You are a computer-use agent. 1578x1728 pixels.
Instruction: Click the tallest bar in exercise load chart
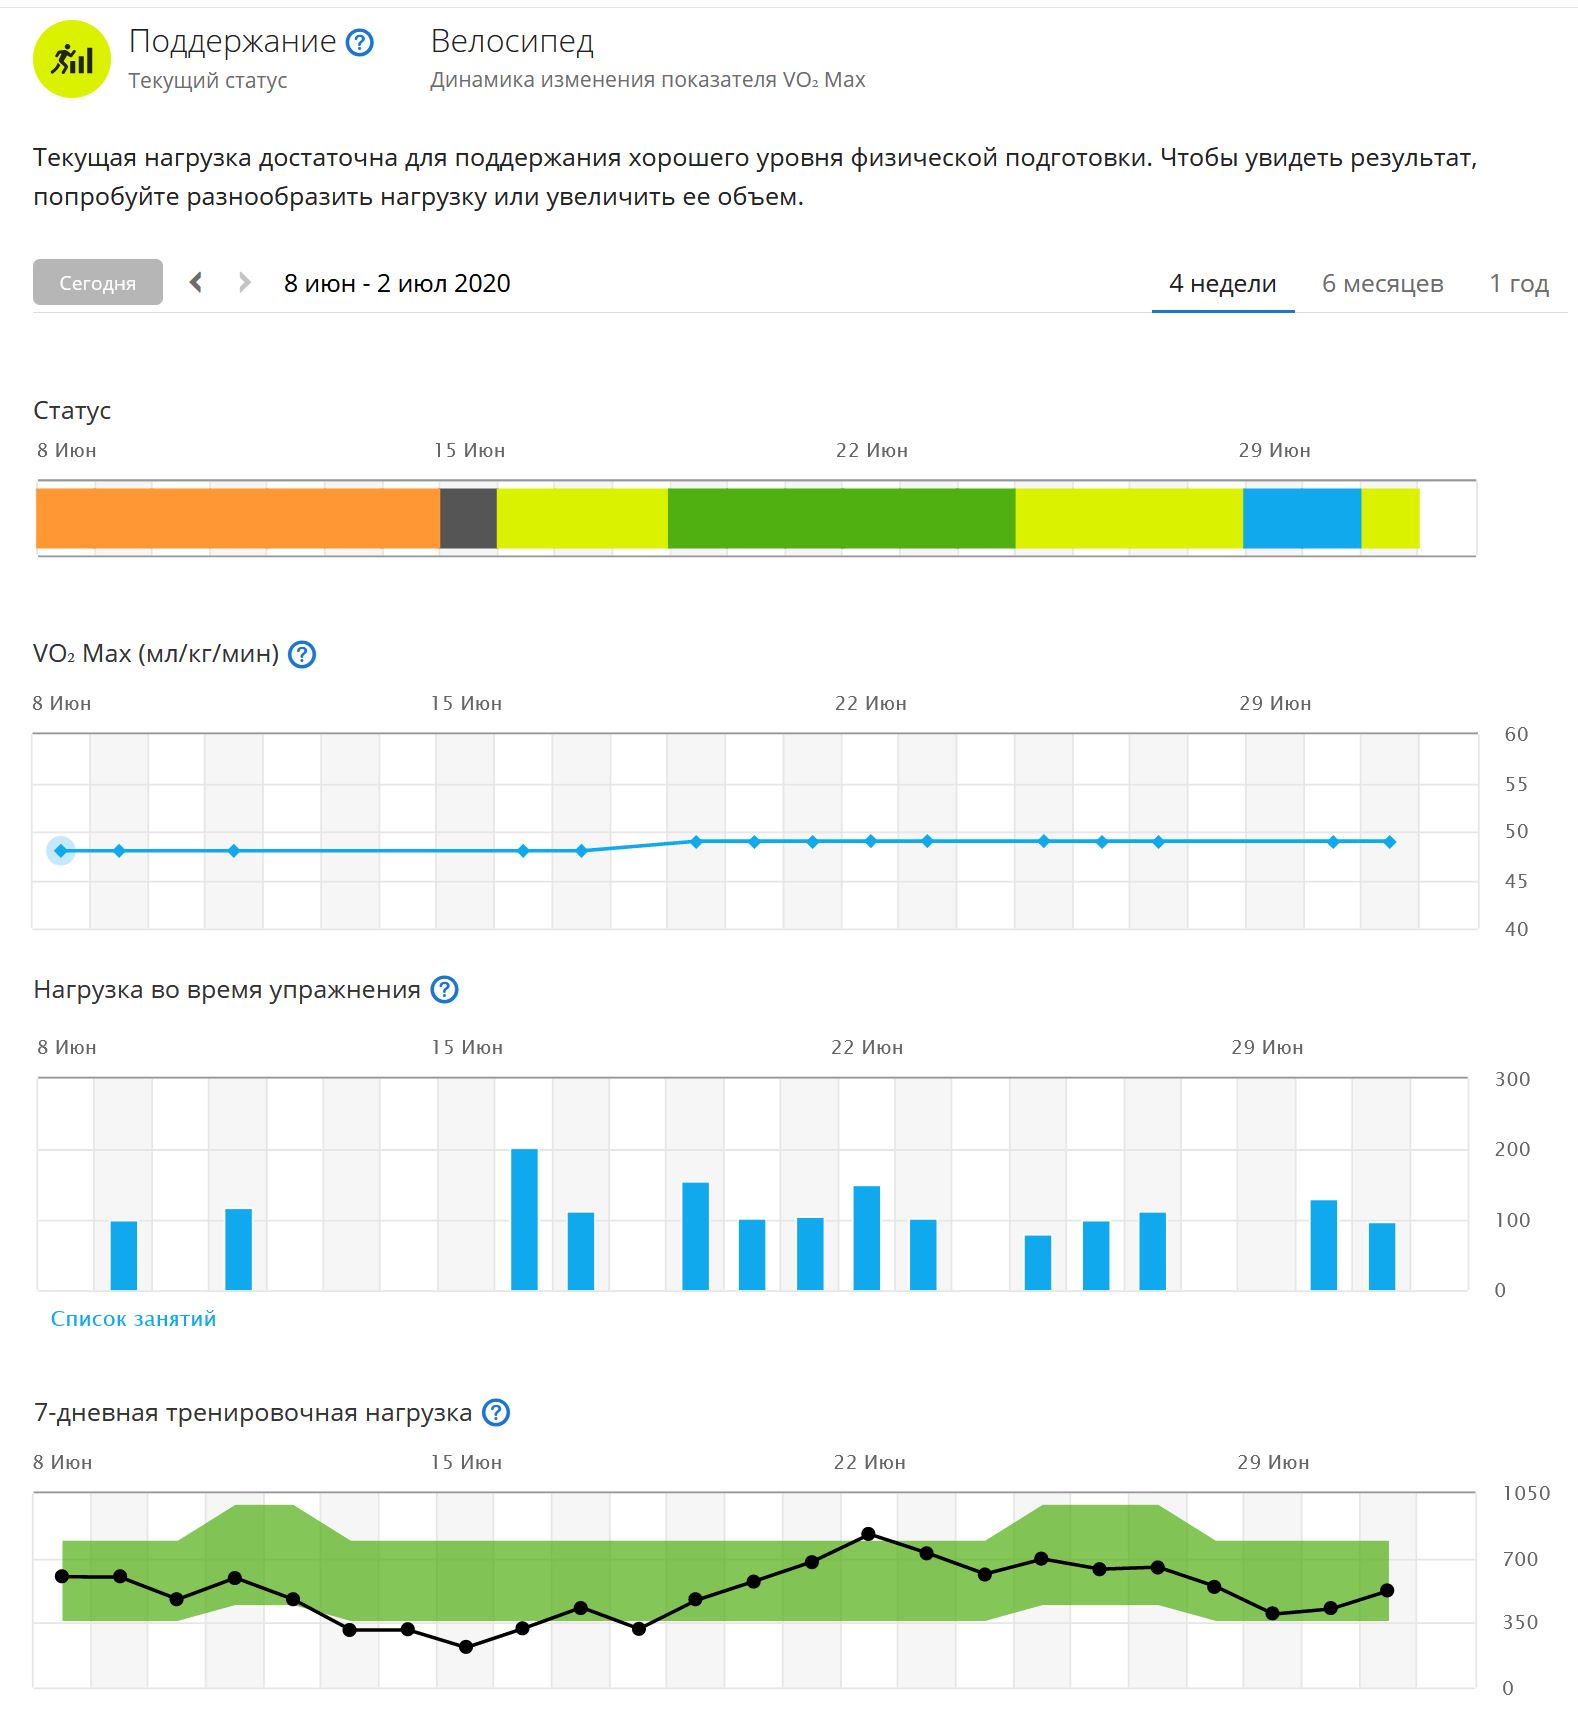click(524, 1219)
